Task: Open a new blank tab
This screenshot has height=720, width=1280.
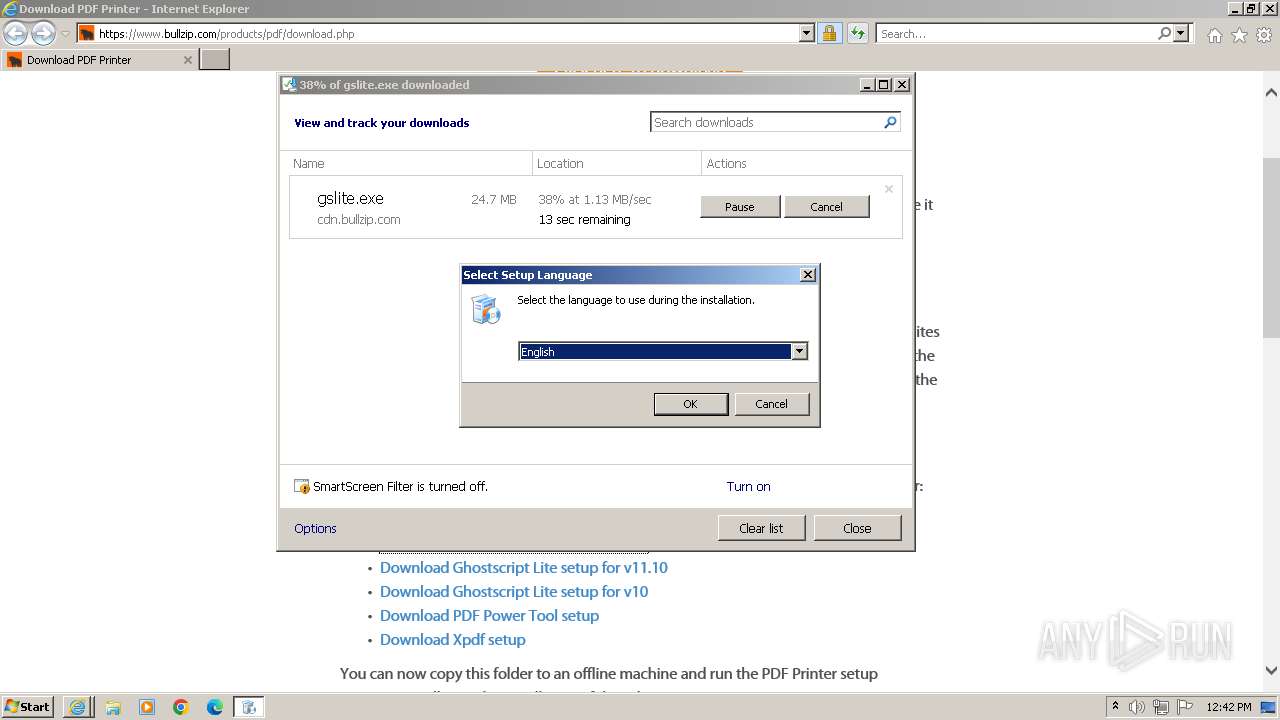Action: point(215,60)
